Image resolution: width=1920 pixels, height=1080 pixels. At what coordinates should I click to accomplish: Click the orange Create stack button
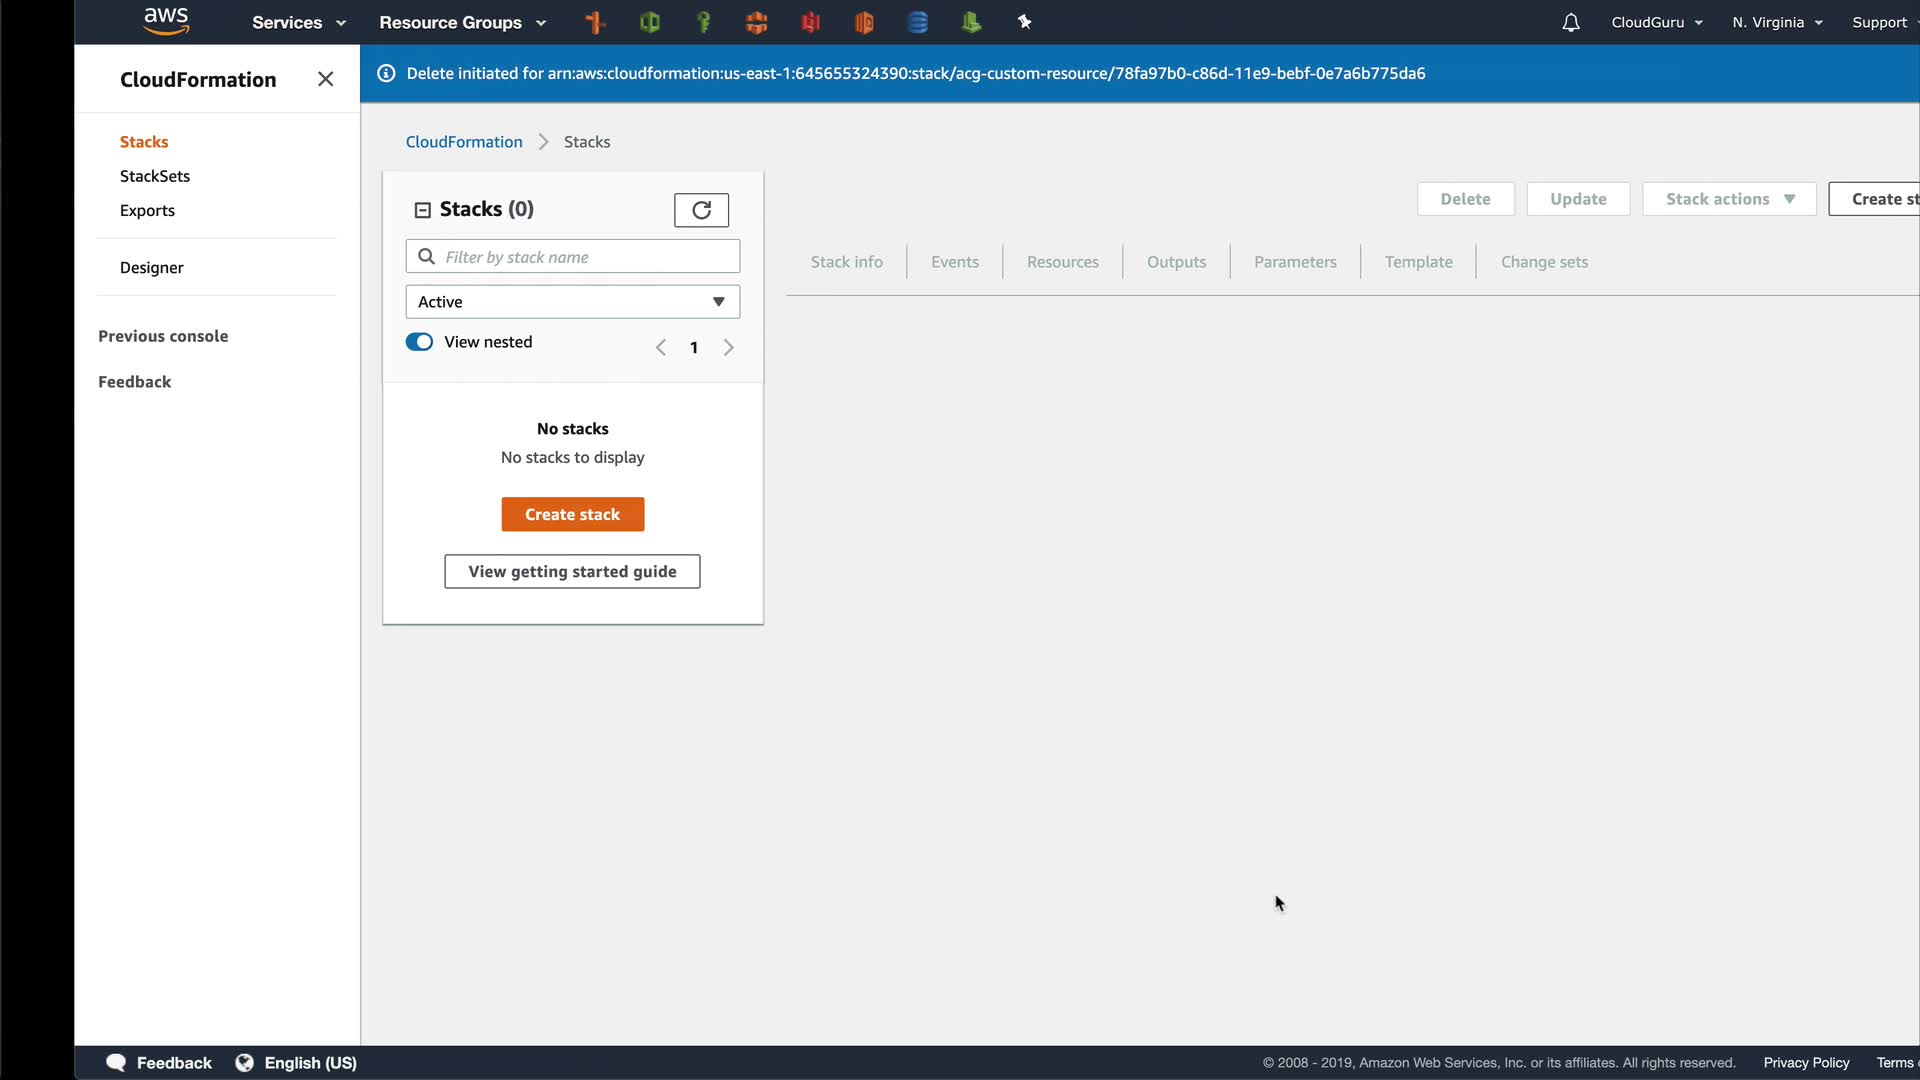(x=572, y=514)
